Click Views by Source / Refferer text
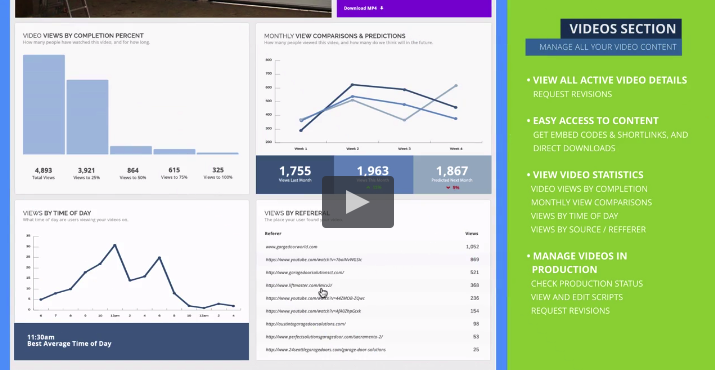This screenshot has width=715, height=370. (x=588, y=229)
